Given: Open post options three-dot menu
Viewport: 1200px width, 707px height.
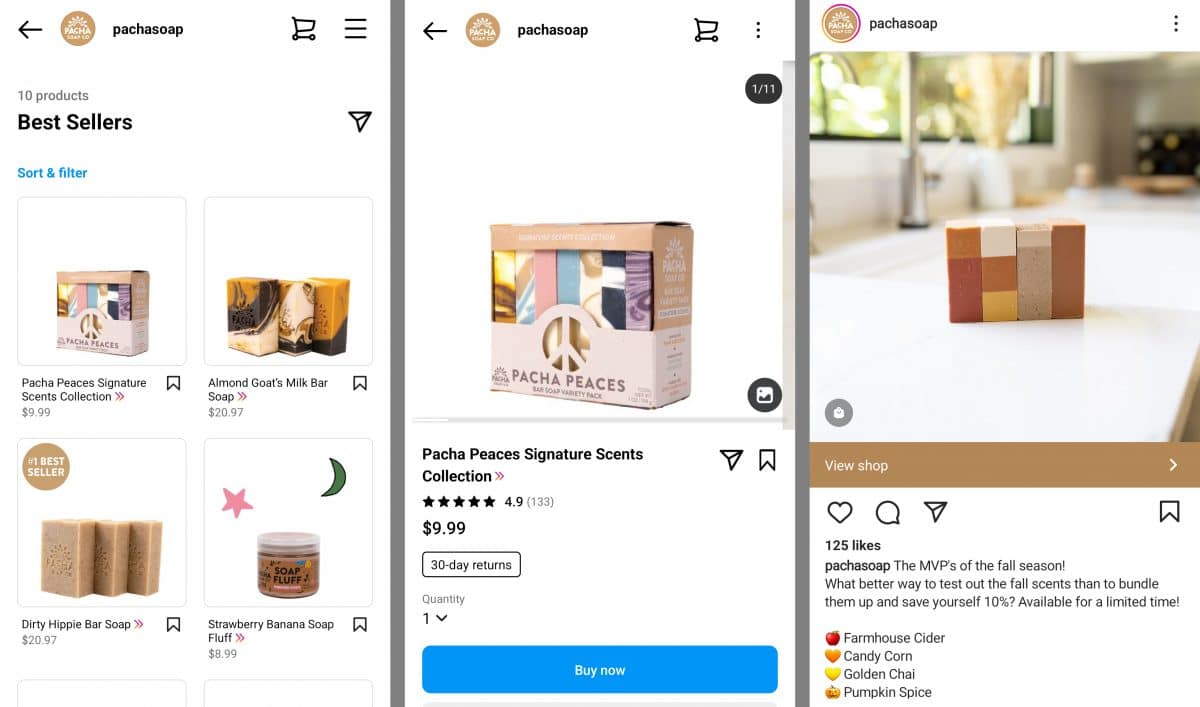Looking at the screenshot, I should pyautogui.click(x=1176, y=24).
